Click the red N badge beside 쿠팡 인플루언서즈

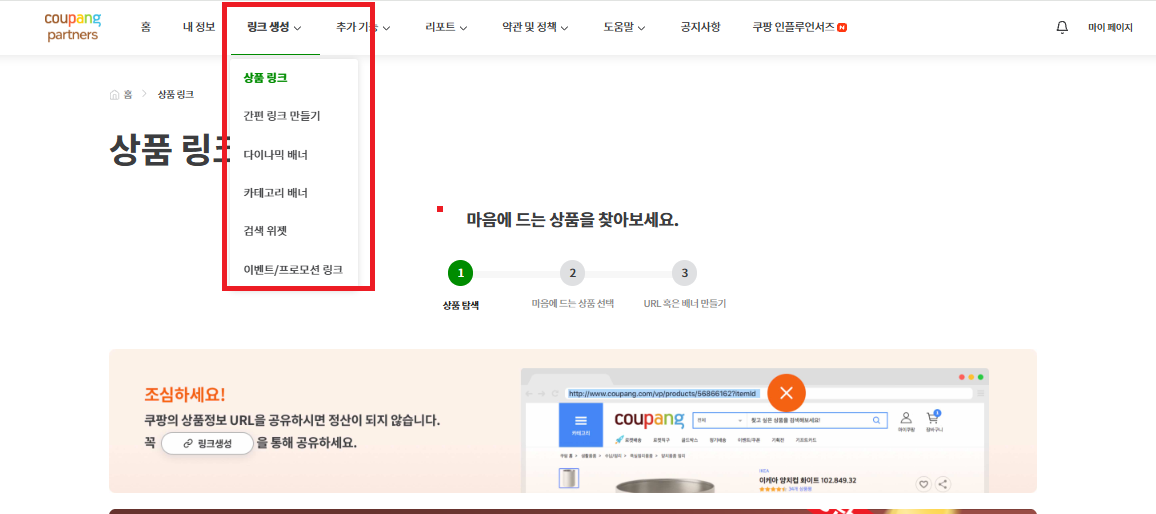(842, 28)
